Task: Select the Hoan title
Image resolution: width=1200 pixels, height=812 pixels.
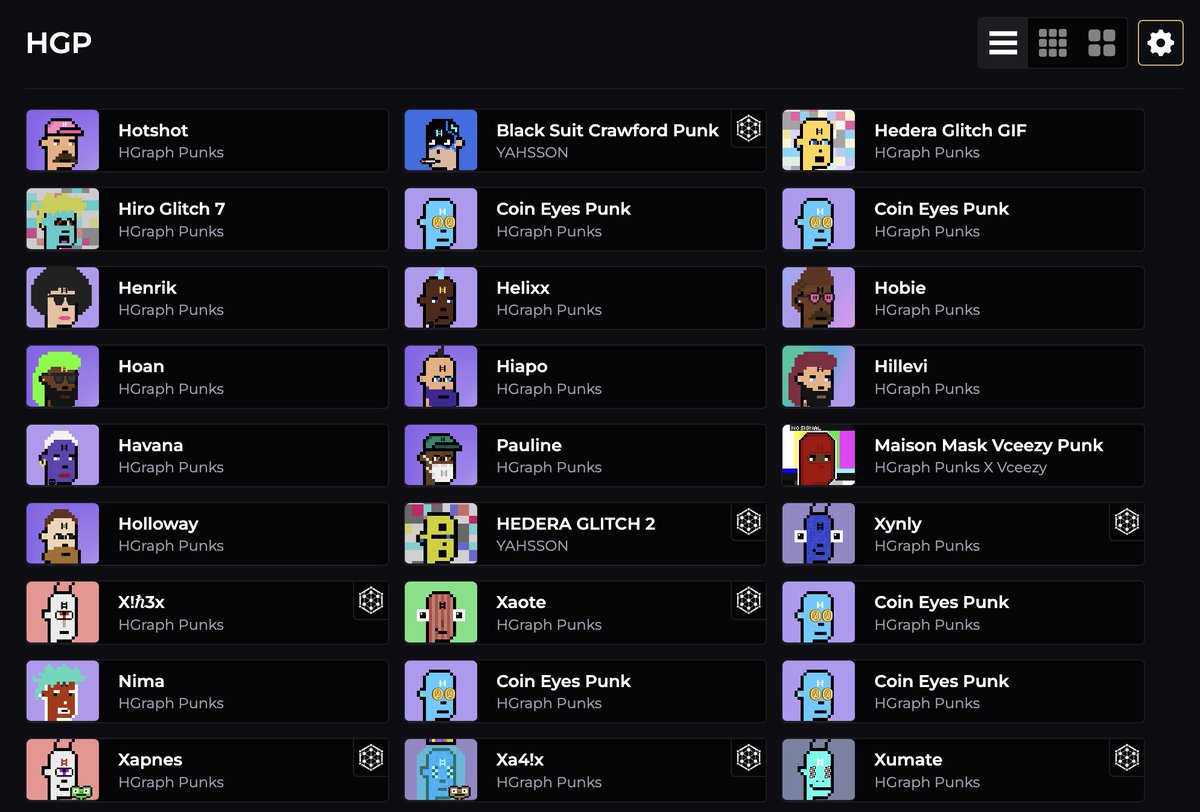Action: tap(141, 367)
